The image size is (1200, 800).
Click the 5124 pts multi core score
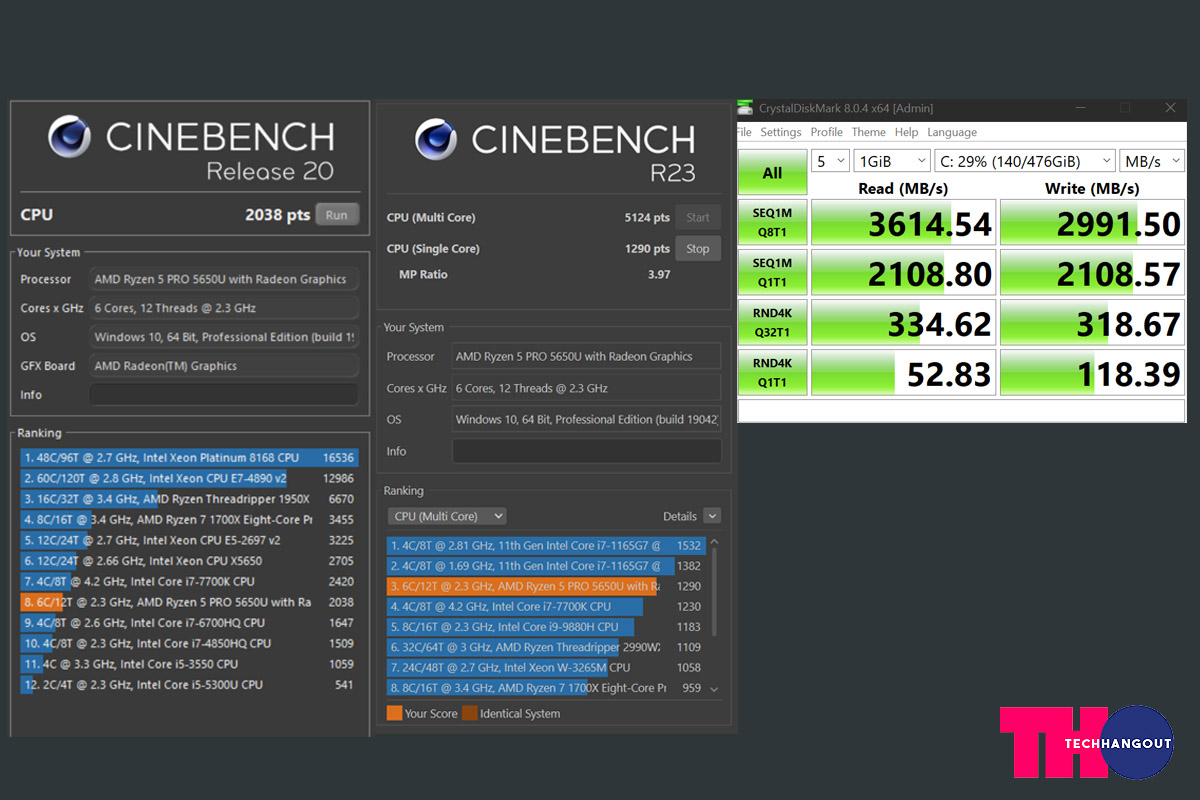(x=647, y=218)
